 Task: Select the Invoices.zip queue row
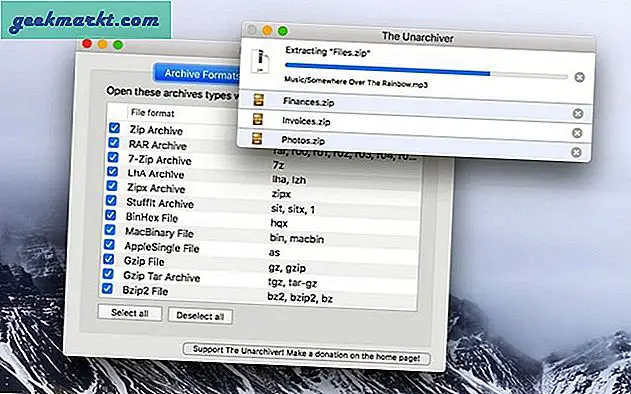click(414, 126)
